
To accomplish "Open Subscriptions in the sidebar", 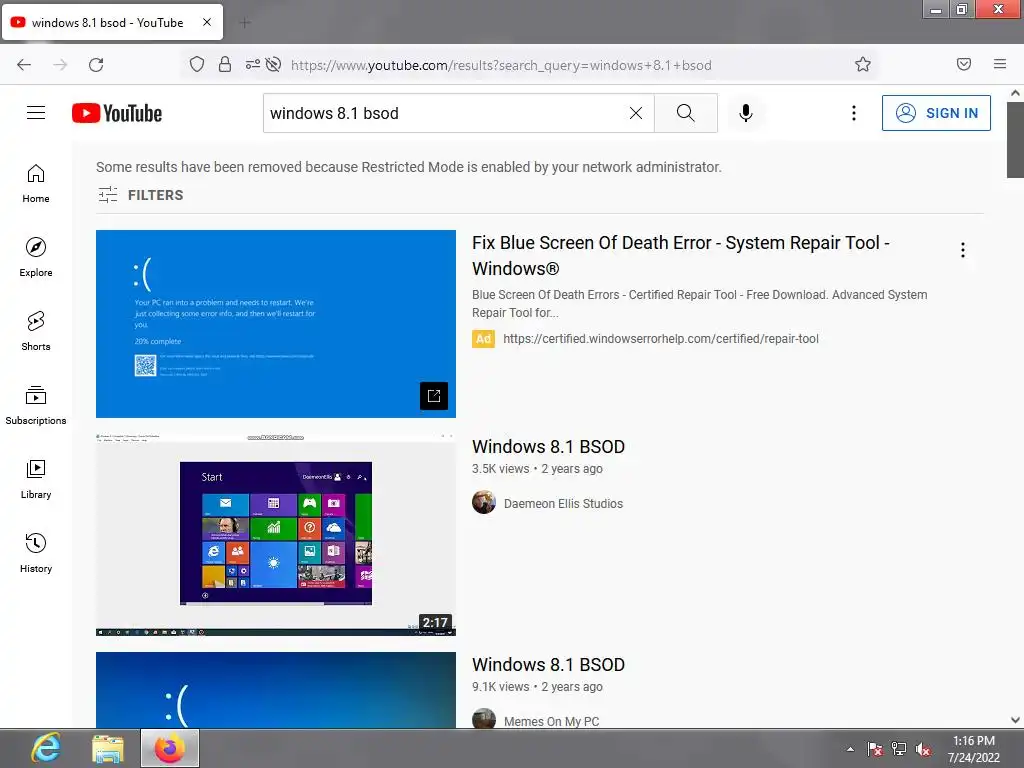I will [x=36, y=405].
